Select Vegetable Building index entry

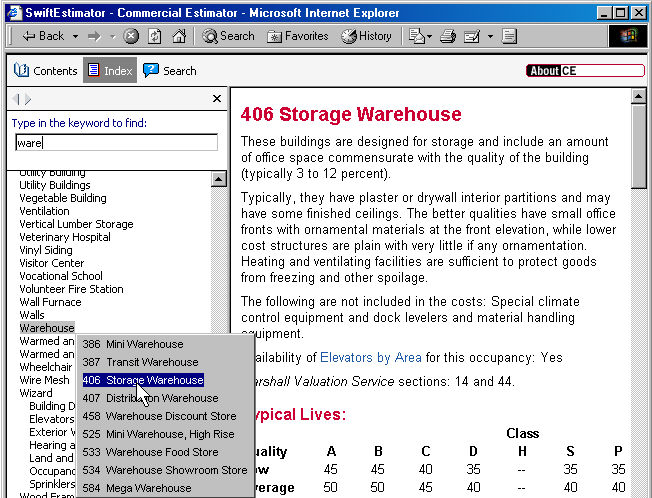pos(63,198)
